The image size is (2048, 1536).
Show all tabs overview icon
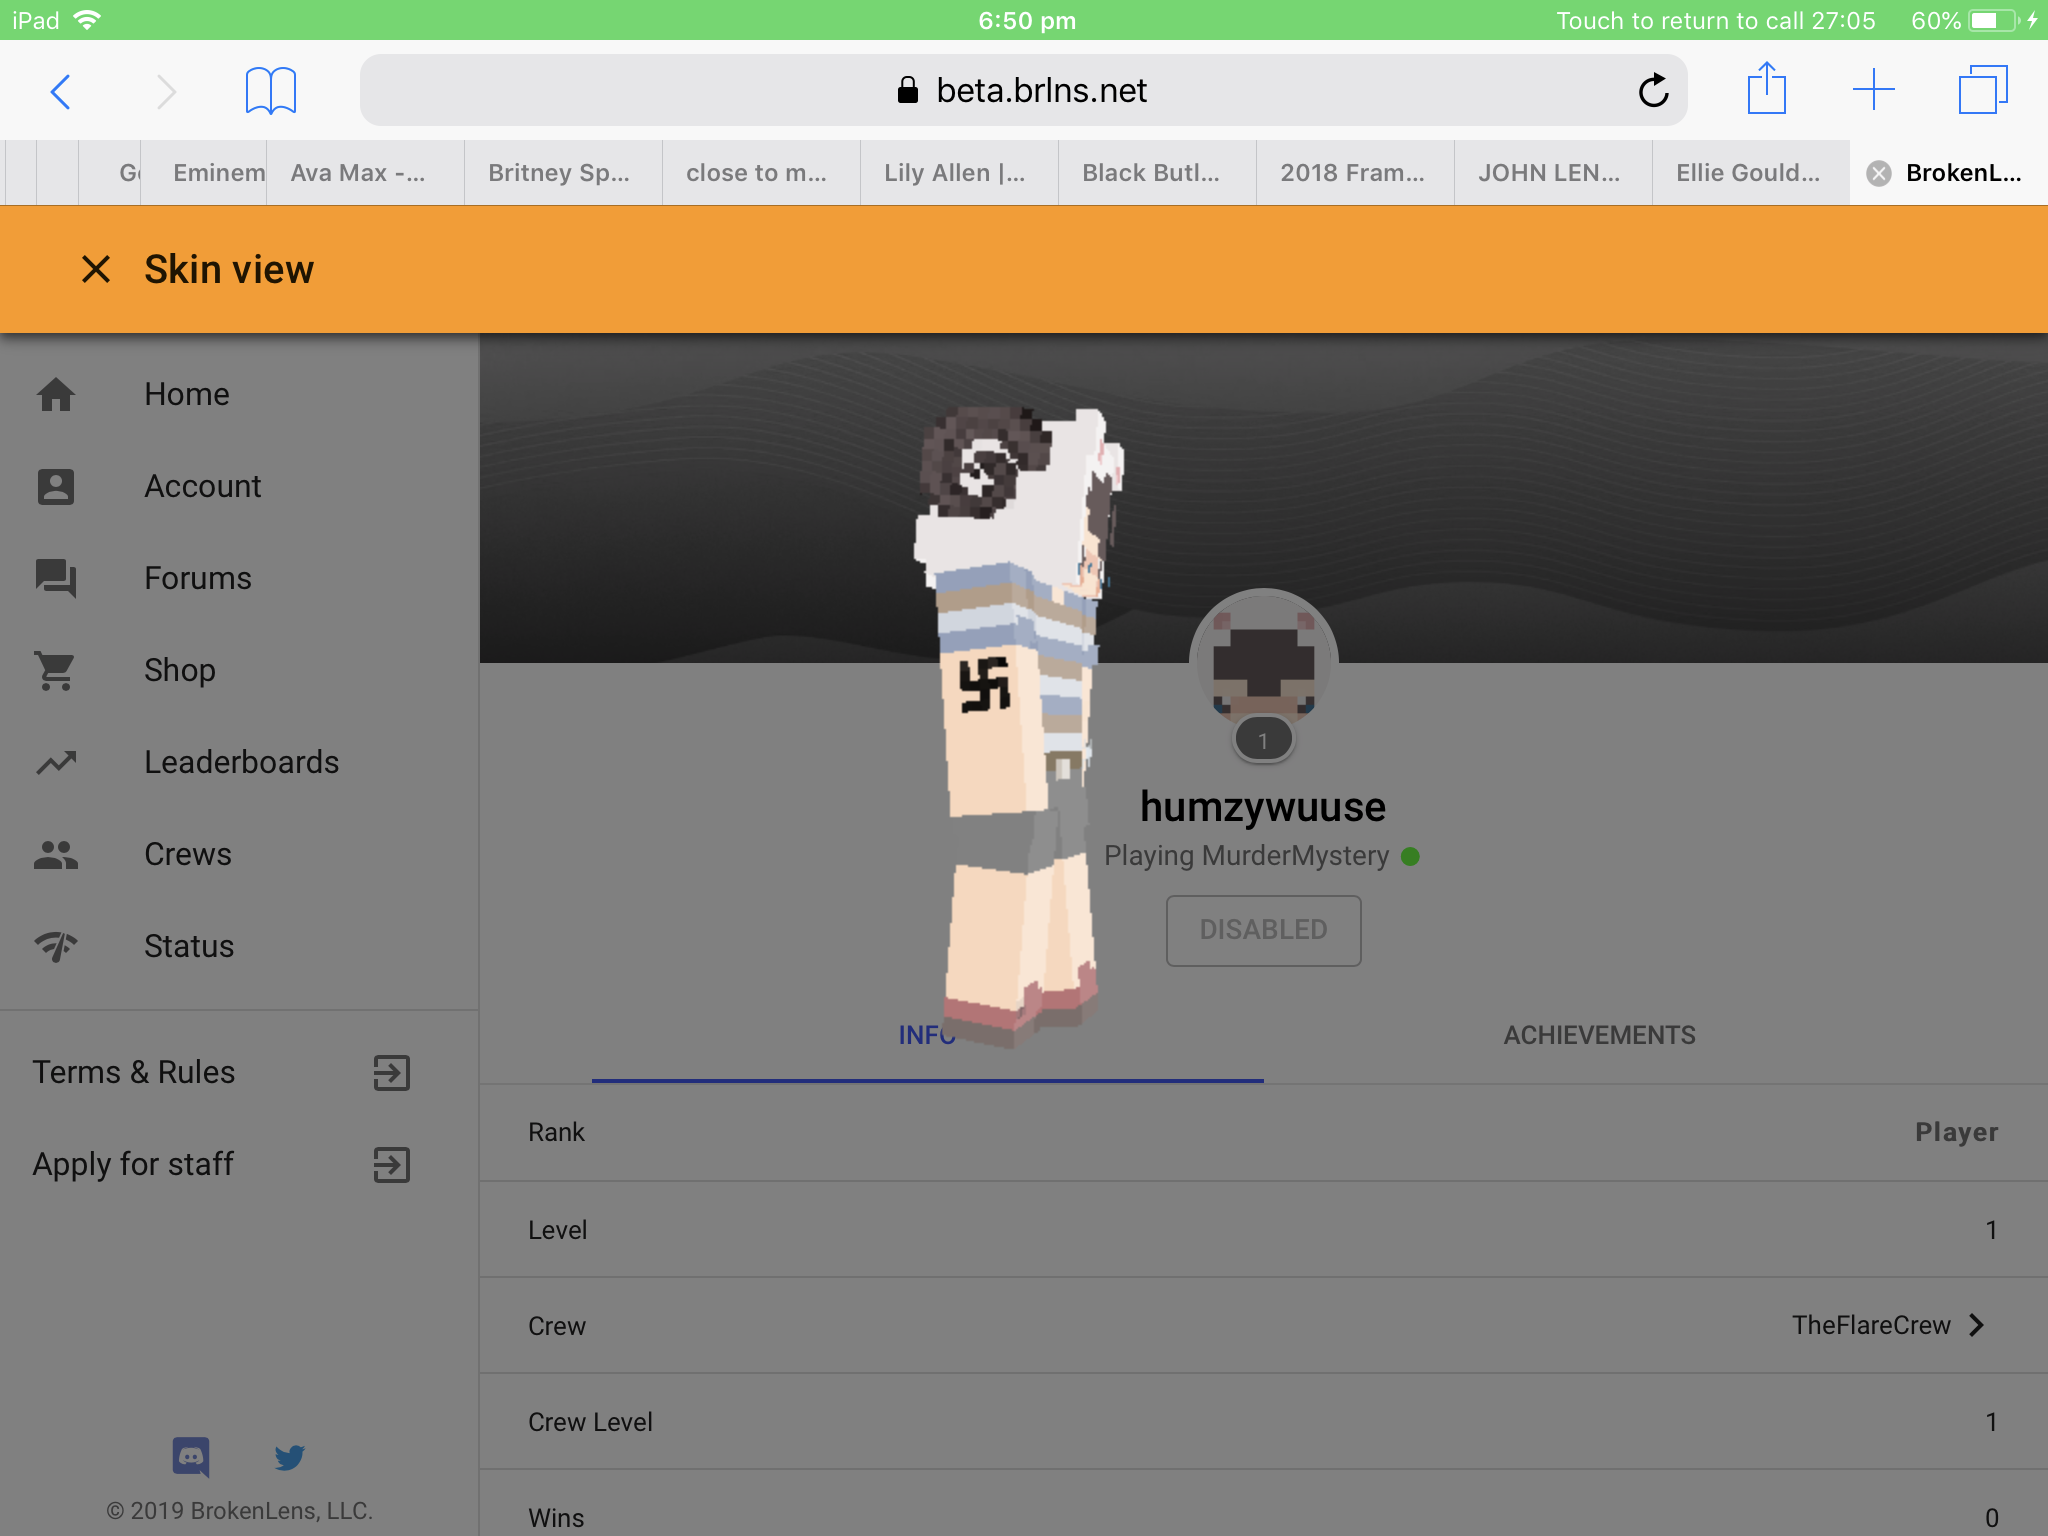tap(1983, 90)
